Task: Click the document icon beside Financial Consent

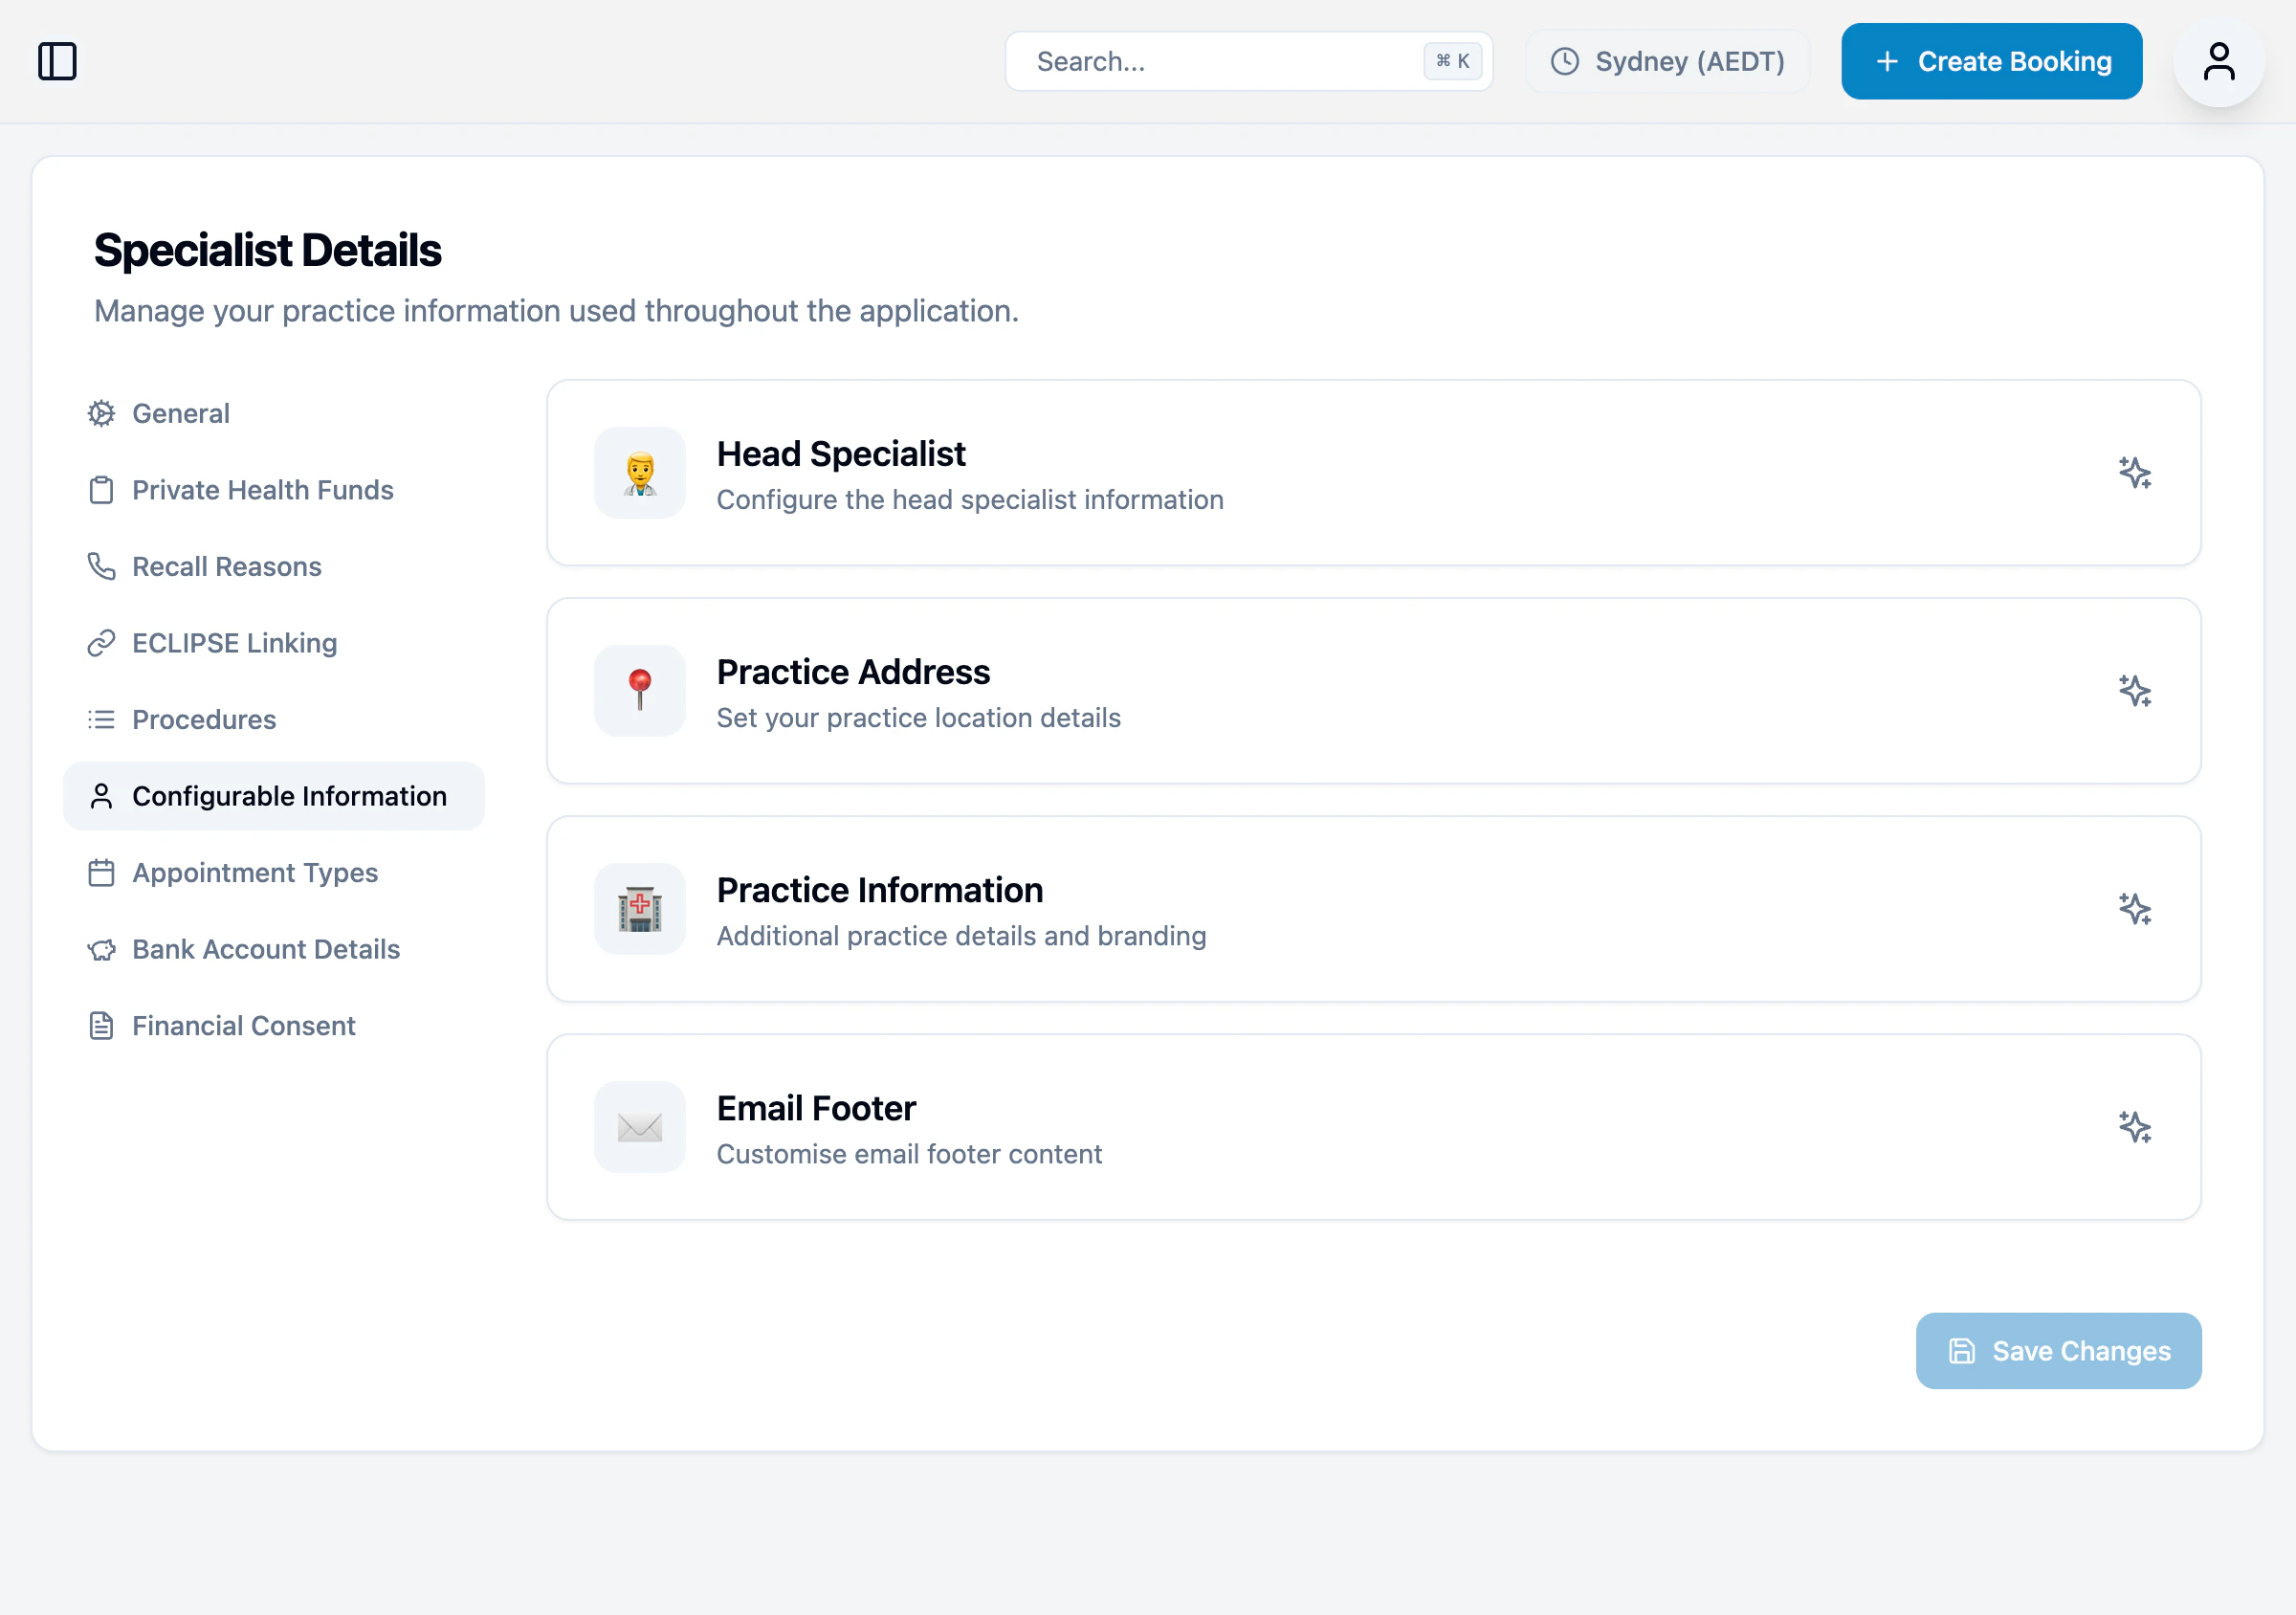Action: click(x=101, y=1025)
